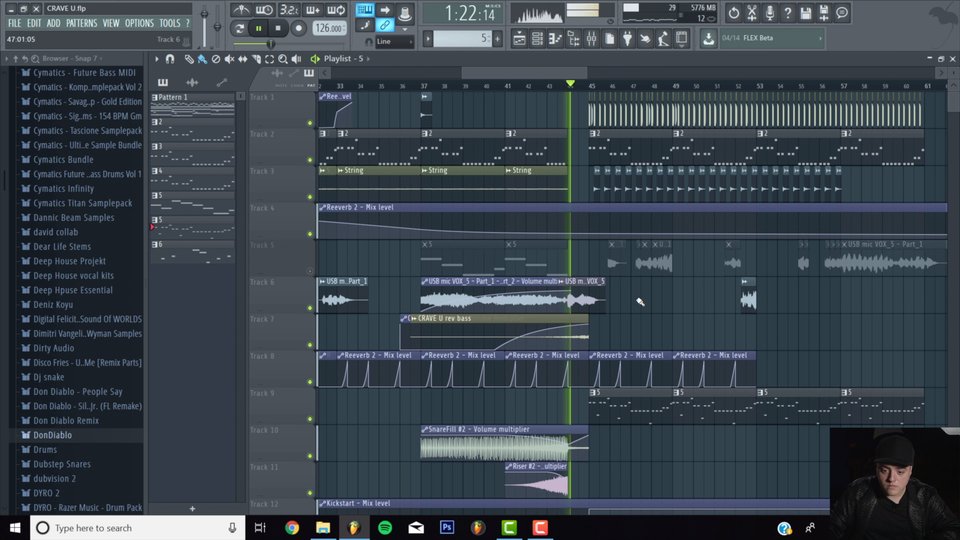Open the Pattern 1 clip menu icon
The height and width of the screenshot is (540, 960).
[154, 97]
